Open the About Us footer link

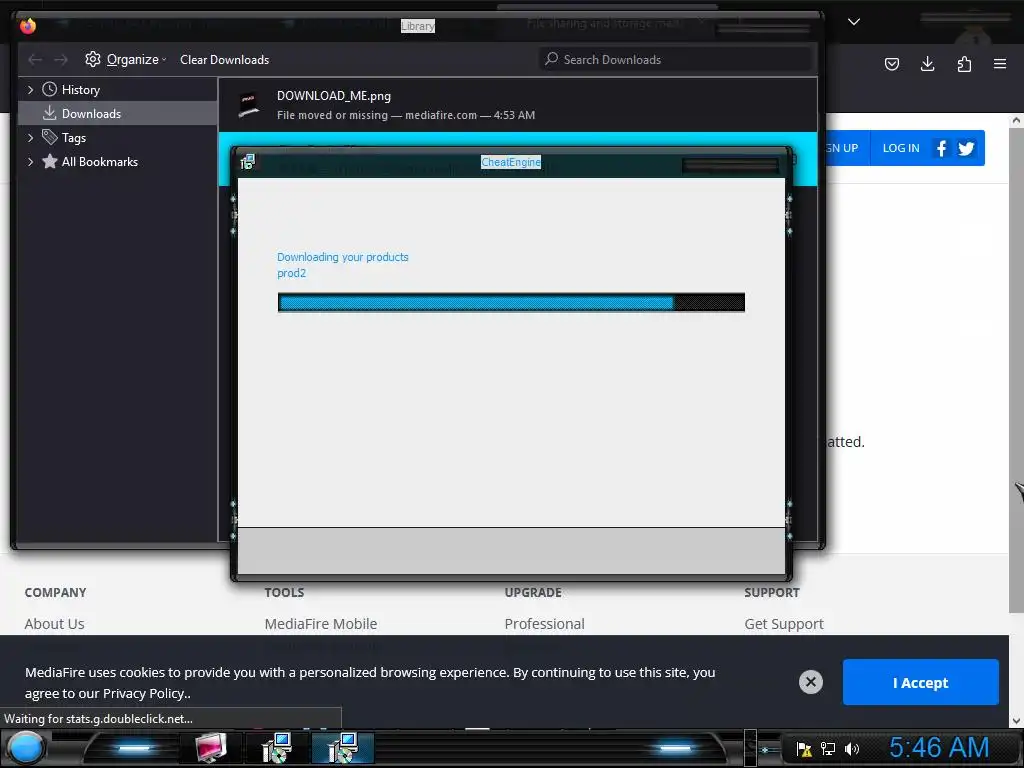(x=55, y=624)
